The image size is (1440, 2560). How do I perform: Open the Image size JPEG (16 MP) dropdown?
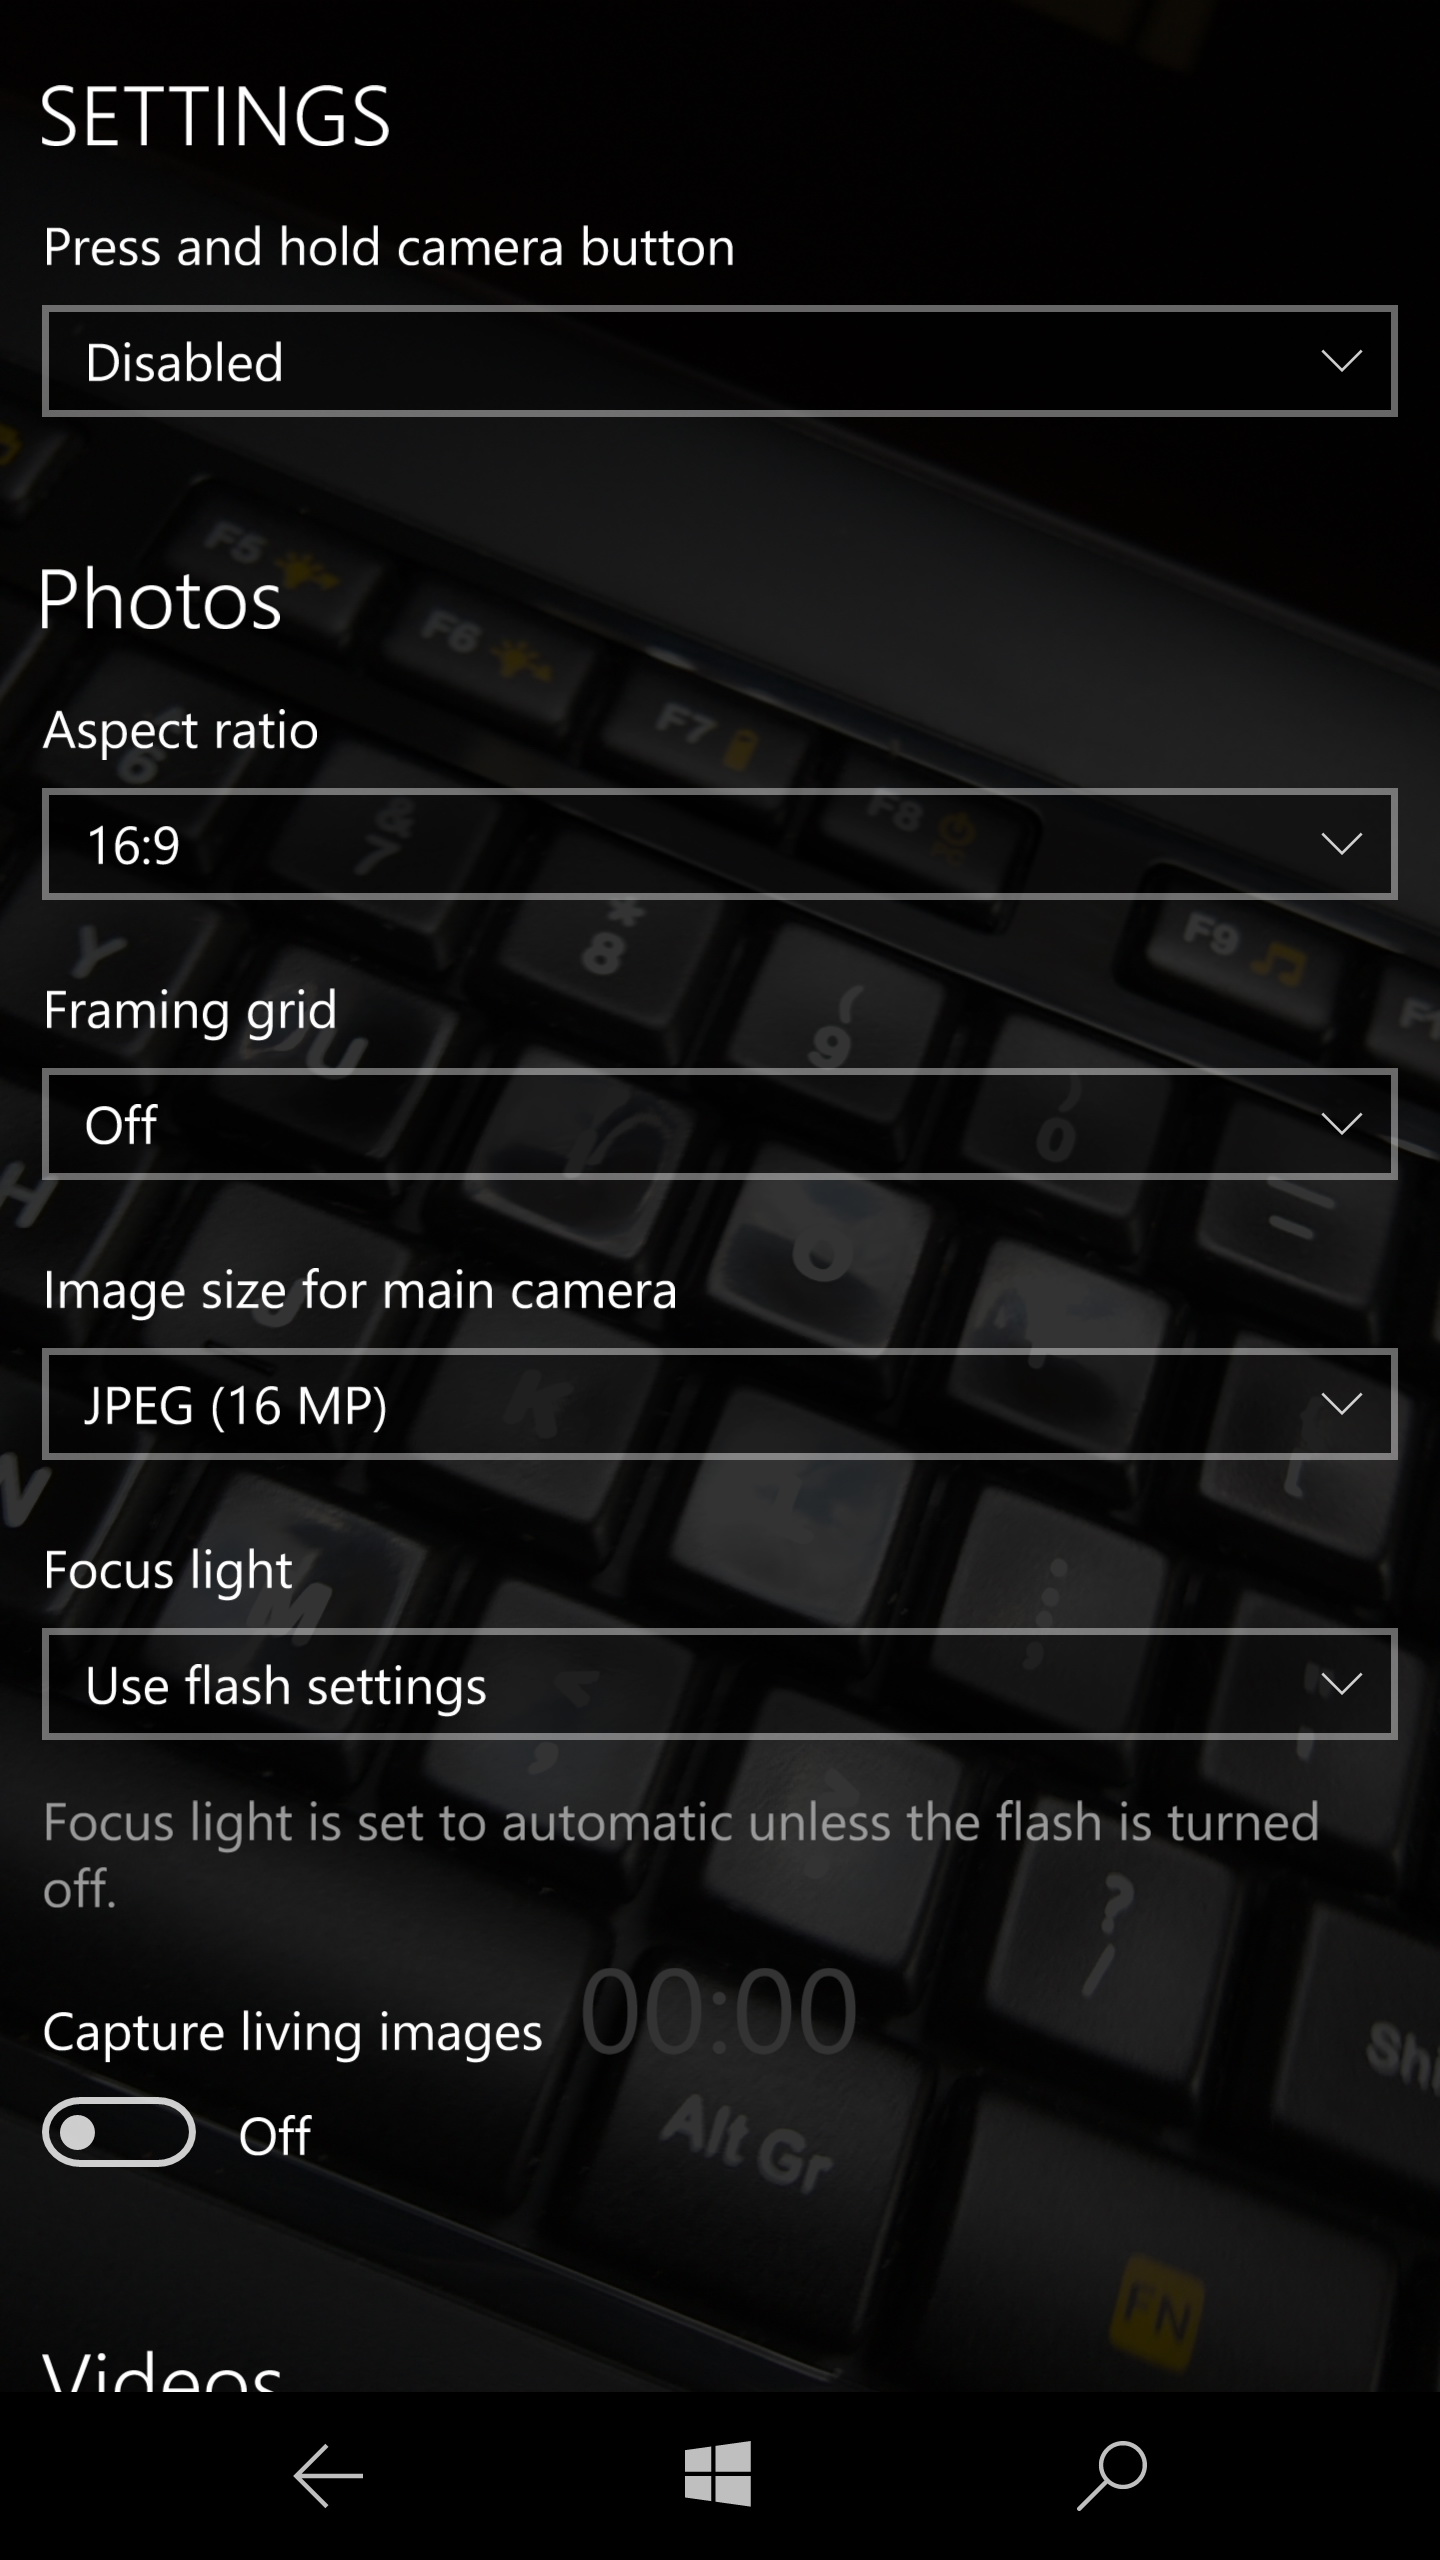coord(719,1404)
